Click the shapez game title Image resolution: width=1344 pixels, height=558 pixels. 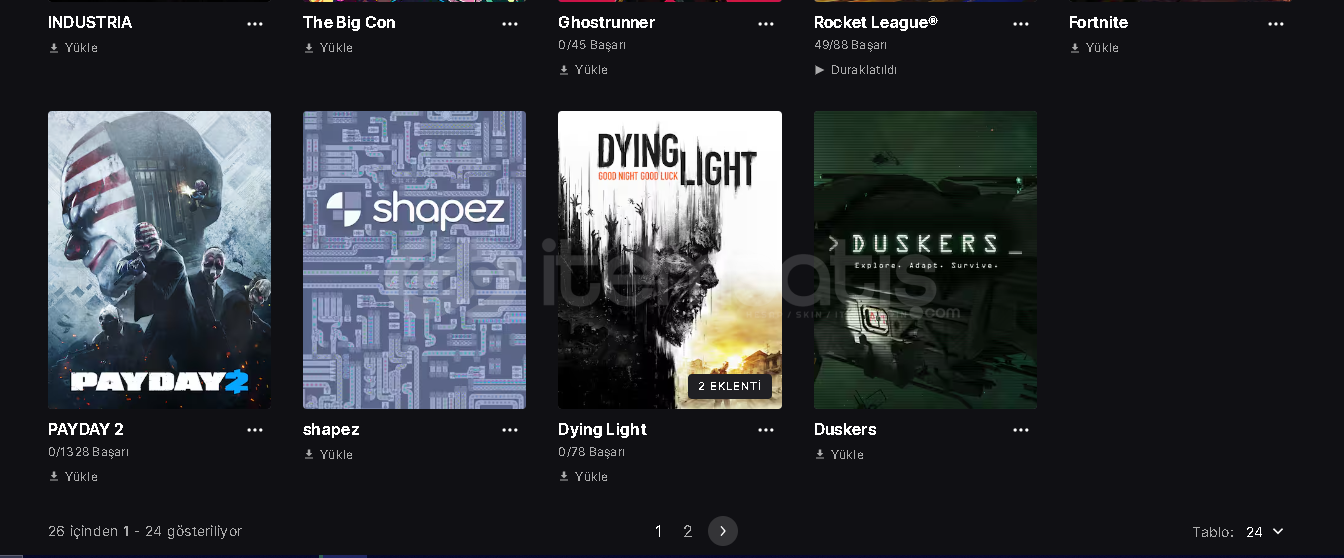331,429
